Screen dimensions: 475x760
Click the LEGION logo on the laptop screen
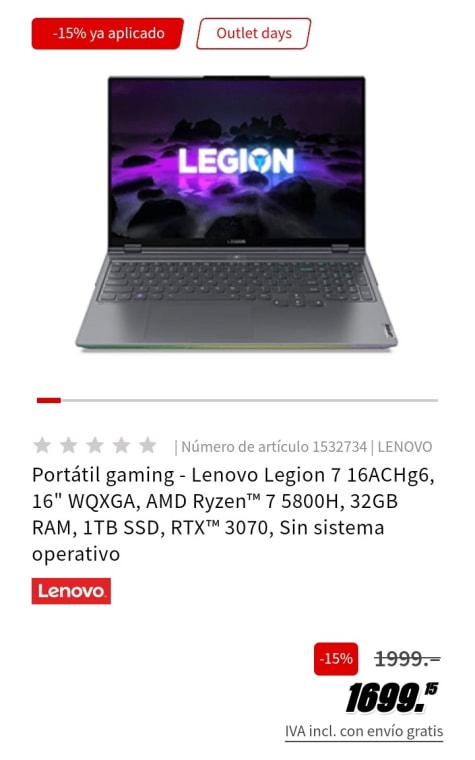coord(236,160)
